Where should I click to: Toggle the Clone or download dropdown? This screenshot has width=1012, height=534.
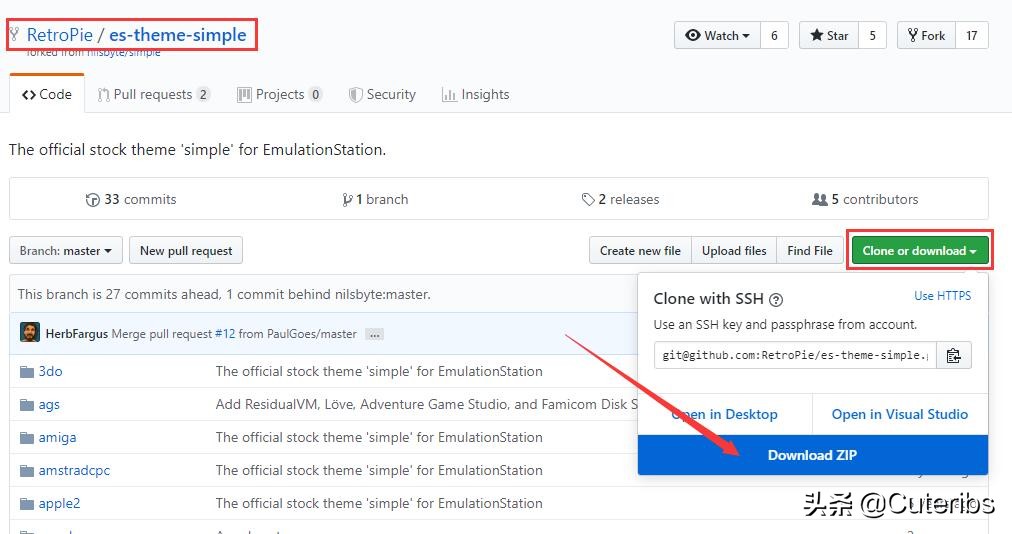point(919,251)
